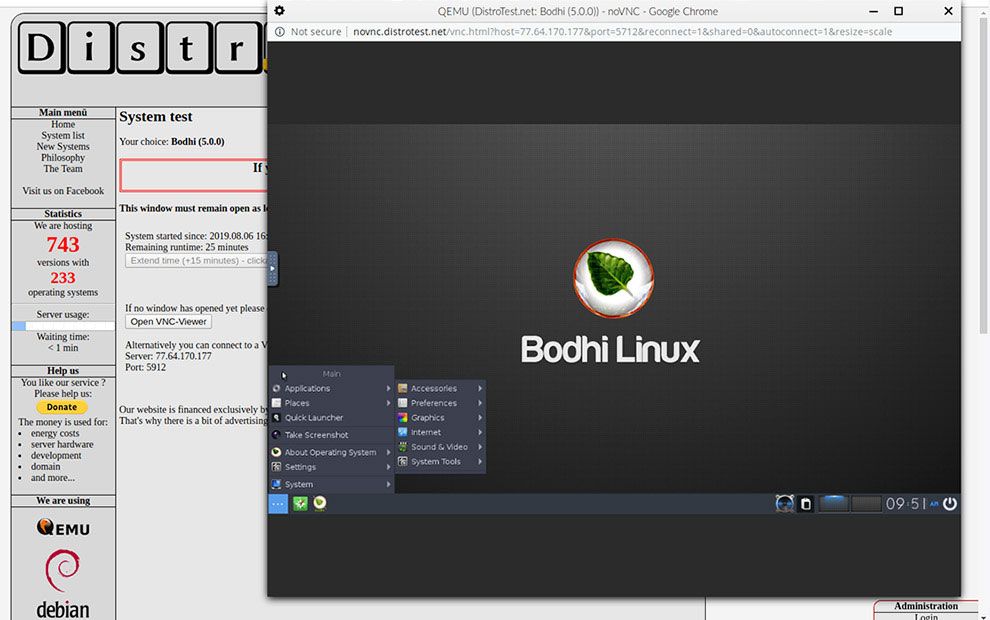
Task: Open the Settings menu entry
Action: pos(331,467)
